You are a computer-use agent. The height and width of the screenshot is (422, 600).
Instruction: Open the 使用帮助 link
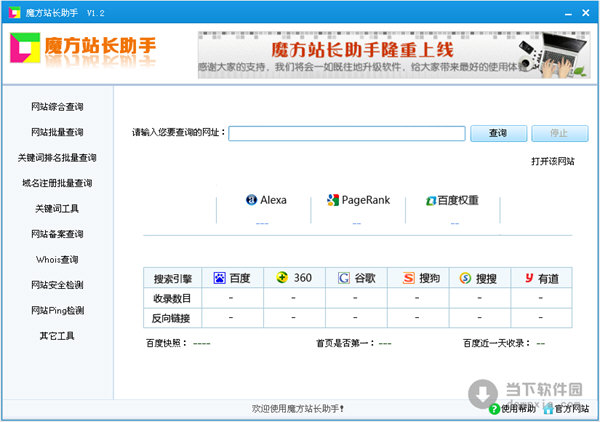pyautogui.click(x=518, y=409)
